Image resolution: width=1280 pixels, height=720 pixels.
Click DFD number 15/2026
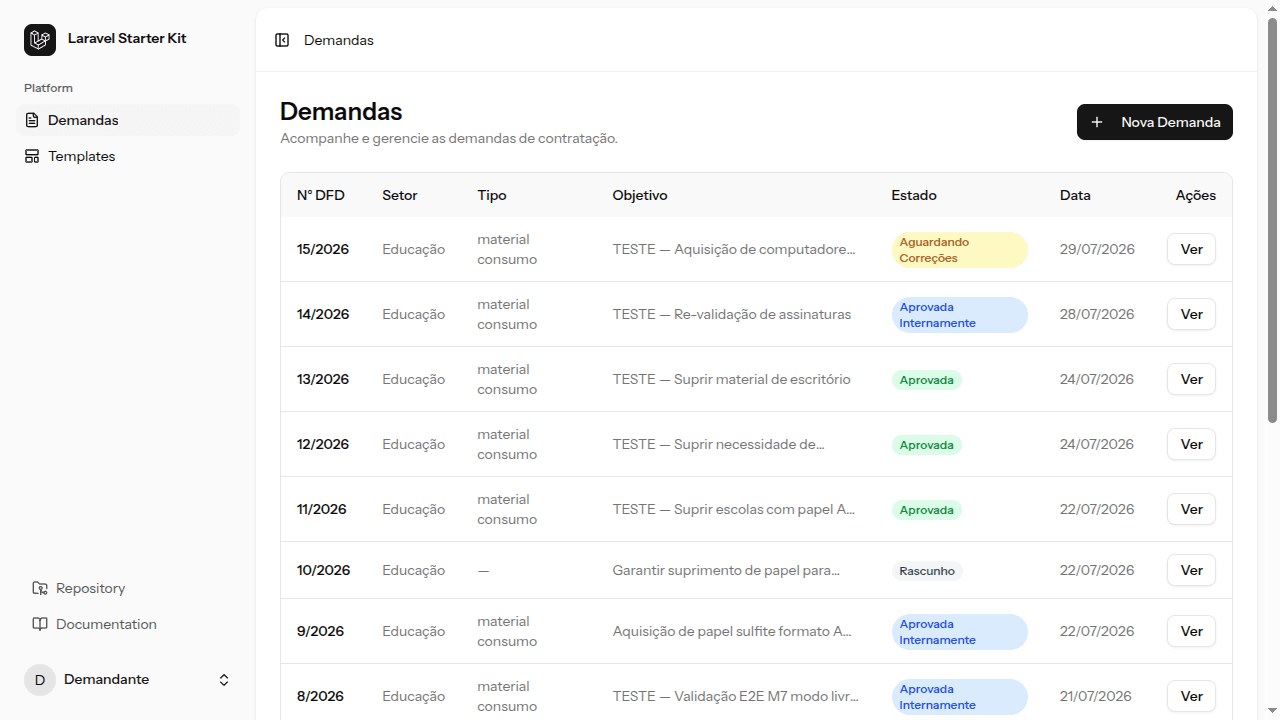(323, 249)
